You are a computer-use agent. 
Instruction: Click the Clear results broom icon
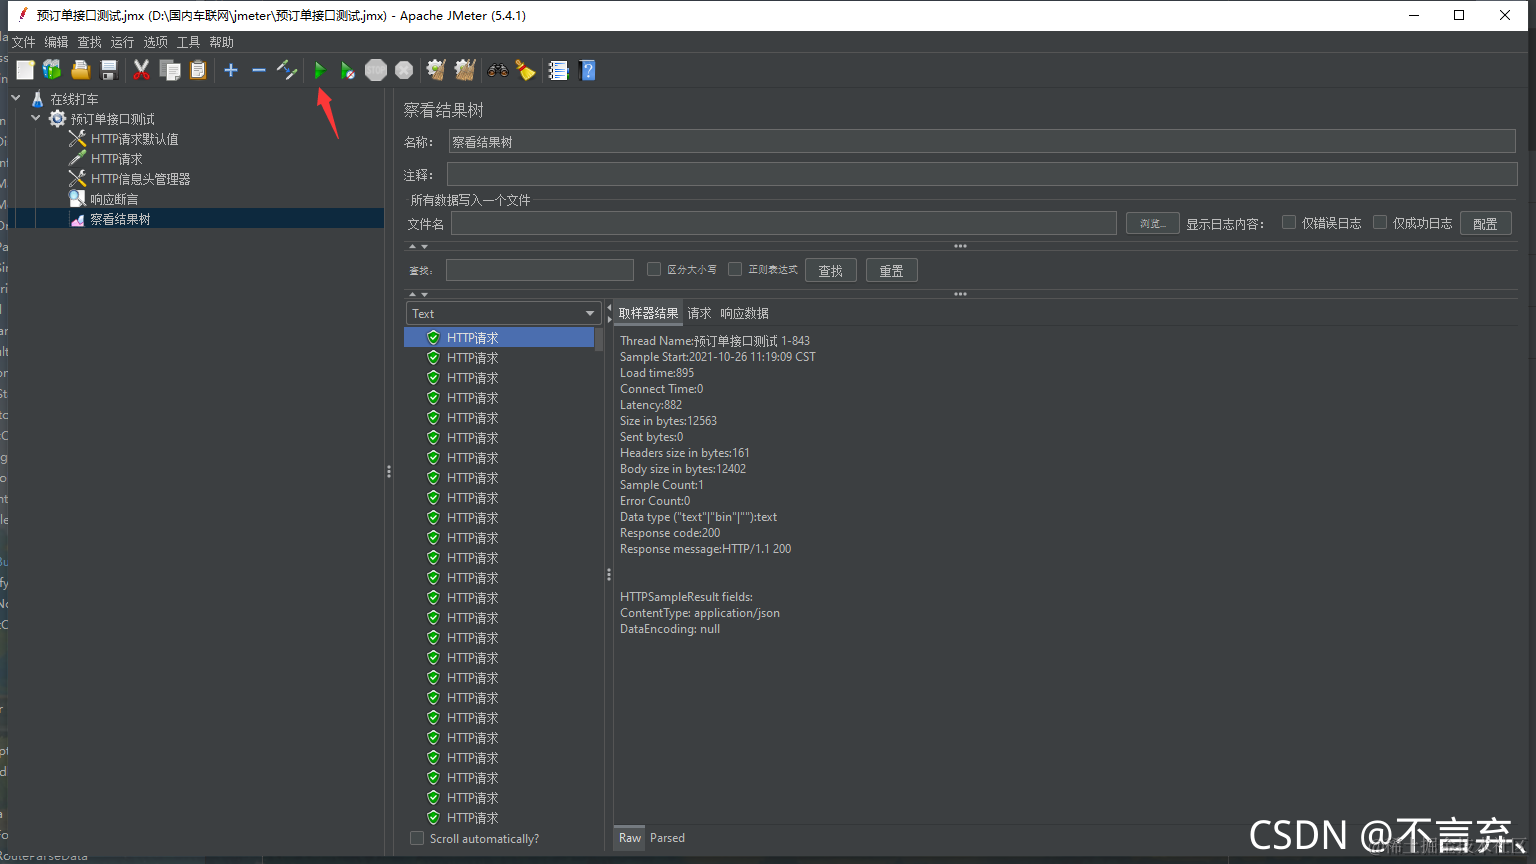click(x=436, y=70)
